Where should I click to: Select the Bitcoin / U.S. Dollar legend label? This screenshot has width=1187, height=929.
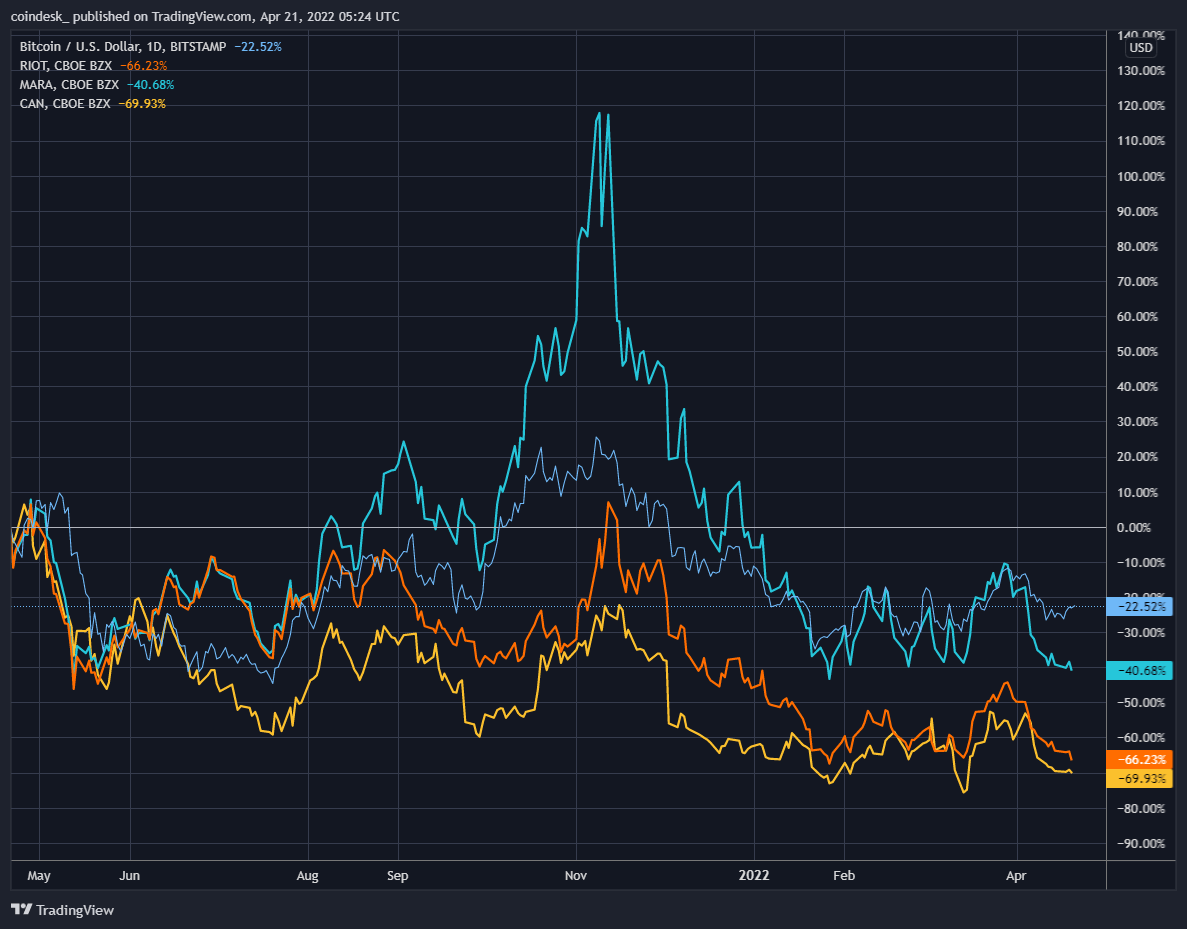tap(123, 47)
